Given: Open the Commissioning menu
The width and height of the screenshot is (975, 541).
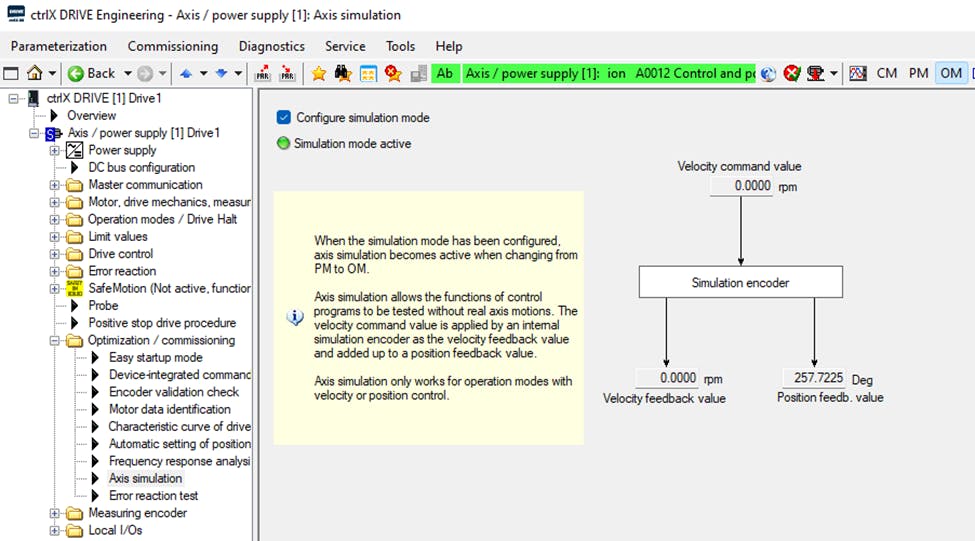Looking at the screenshot, I should (172, 46).
